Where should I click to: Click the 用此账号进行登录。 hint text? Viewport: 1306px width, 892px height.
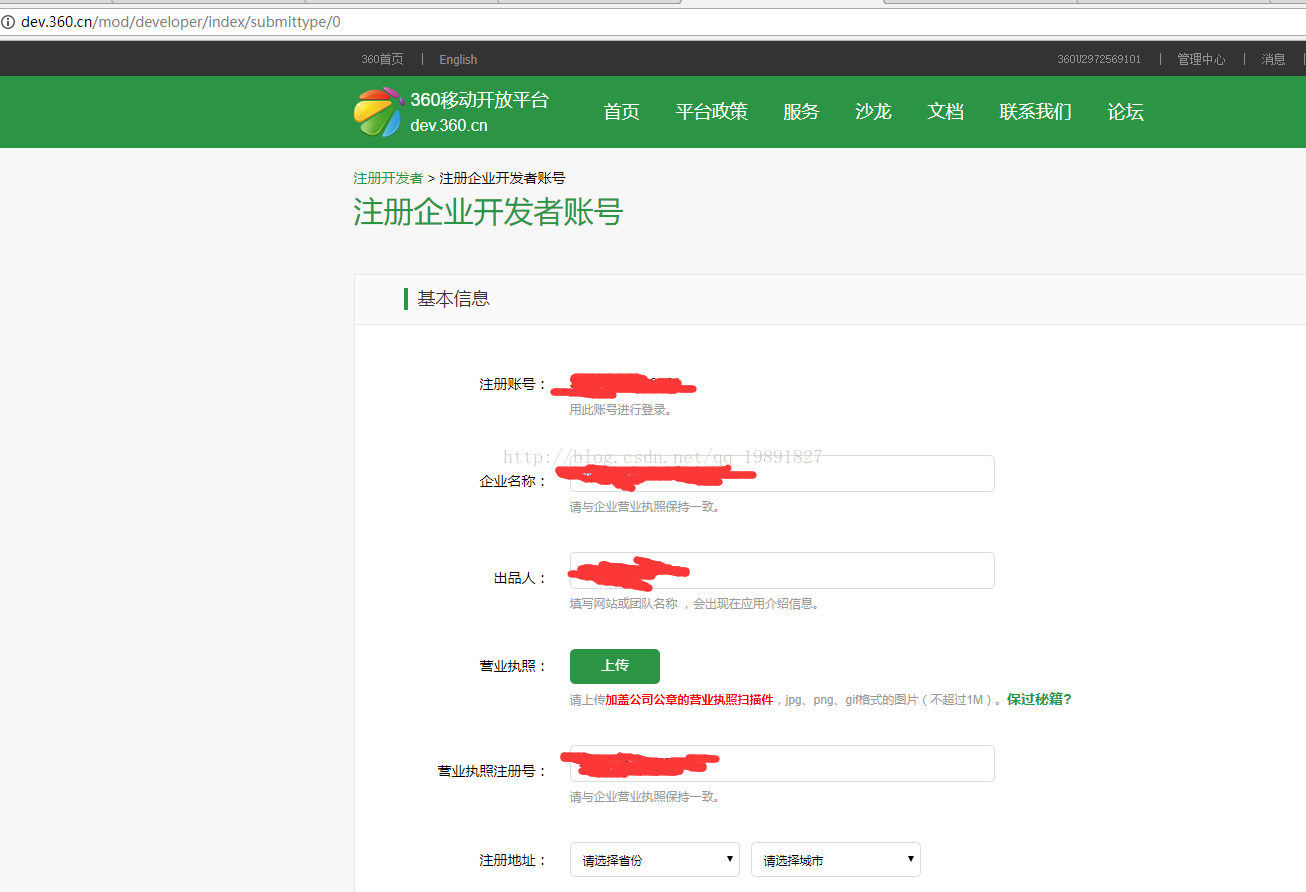coord(621,410)
